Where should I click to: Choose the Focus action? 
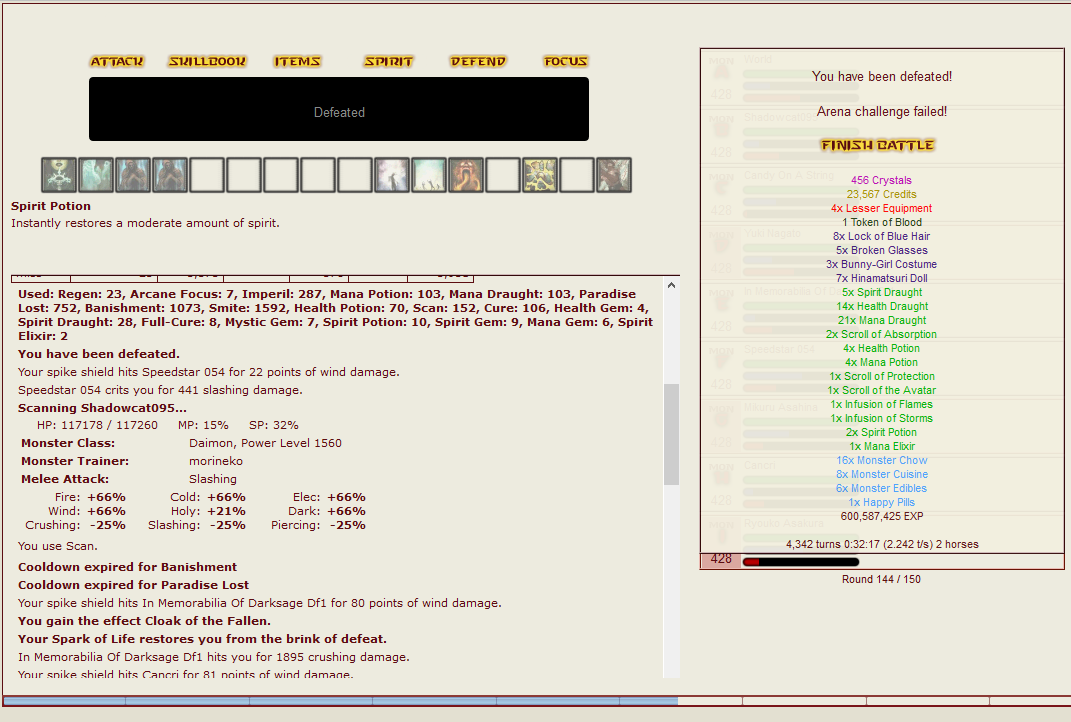pos(566,61)
